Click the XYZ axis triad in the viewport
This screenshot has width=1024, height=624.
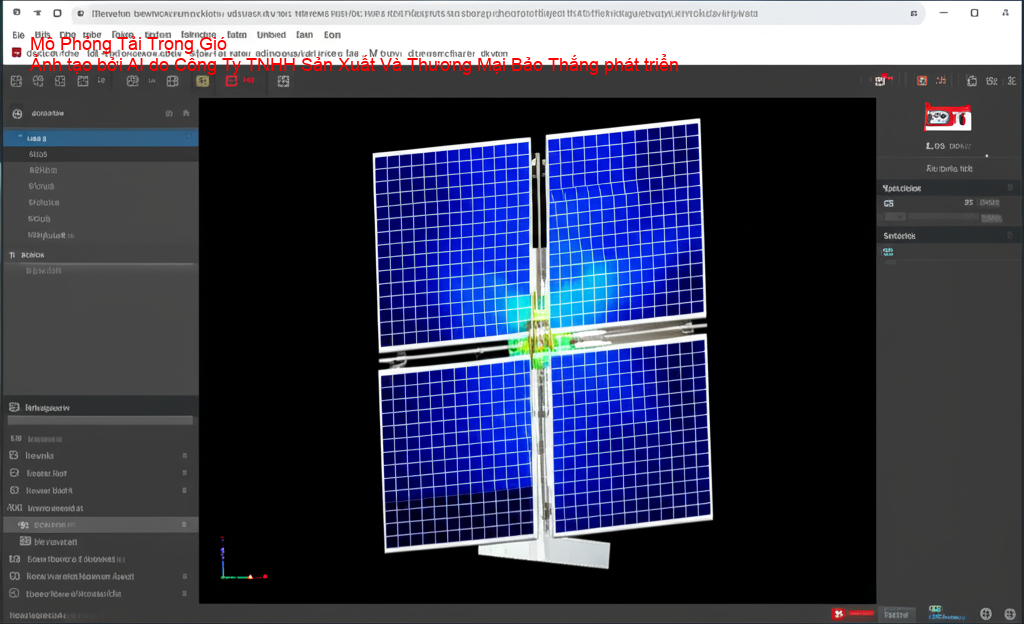(x=243, y=559)
